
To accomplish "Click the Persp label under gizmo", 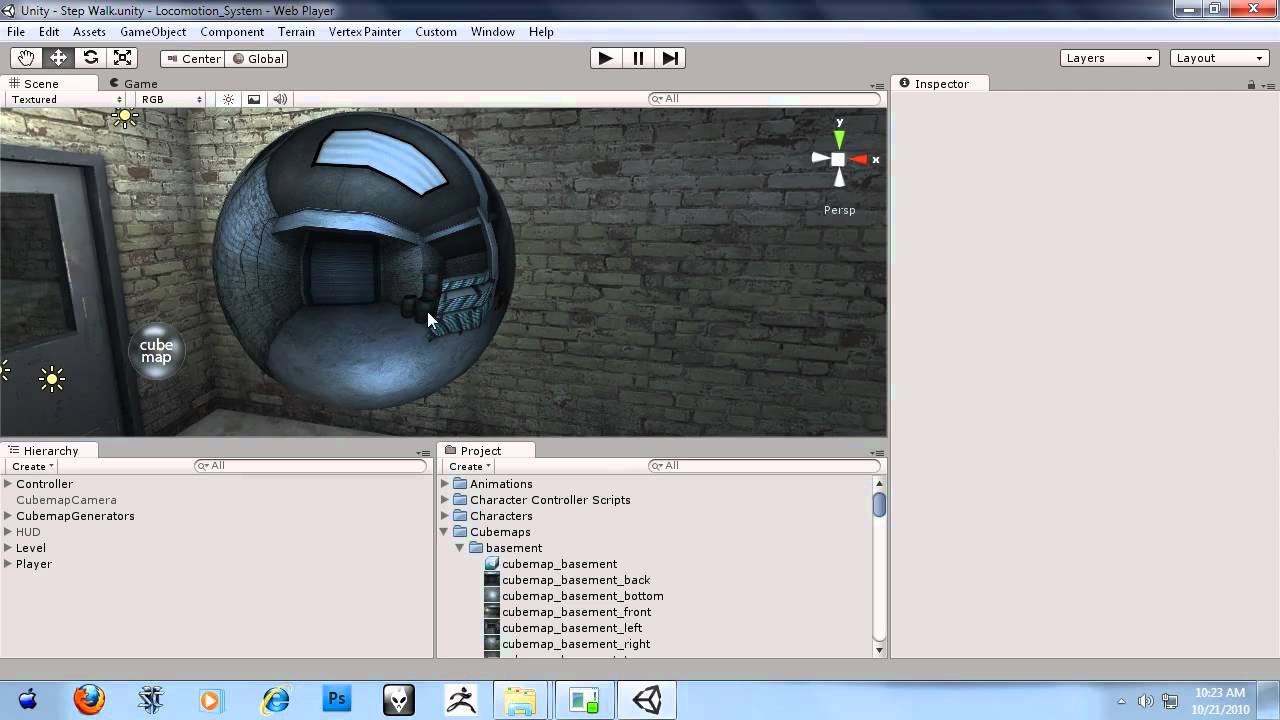I will pos(840,210).
